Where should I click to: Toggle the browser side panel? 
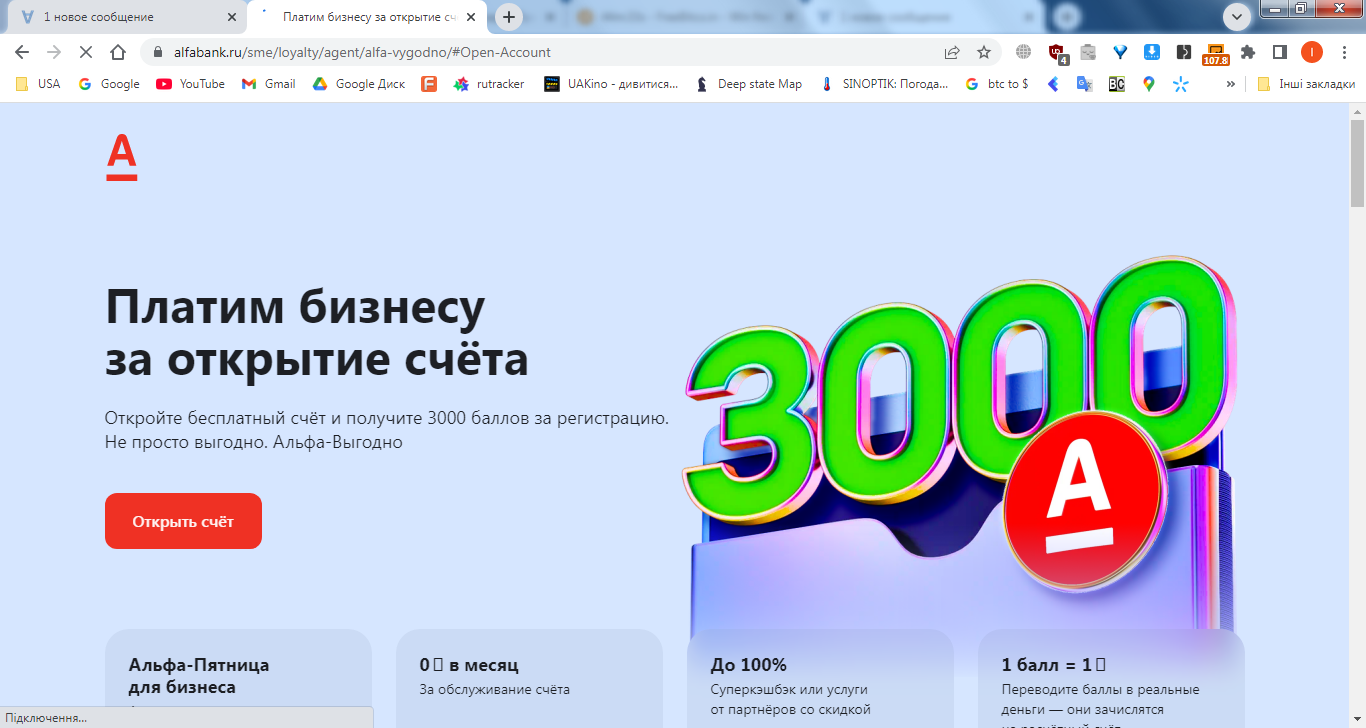pos(1279,52)
